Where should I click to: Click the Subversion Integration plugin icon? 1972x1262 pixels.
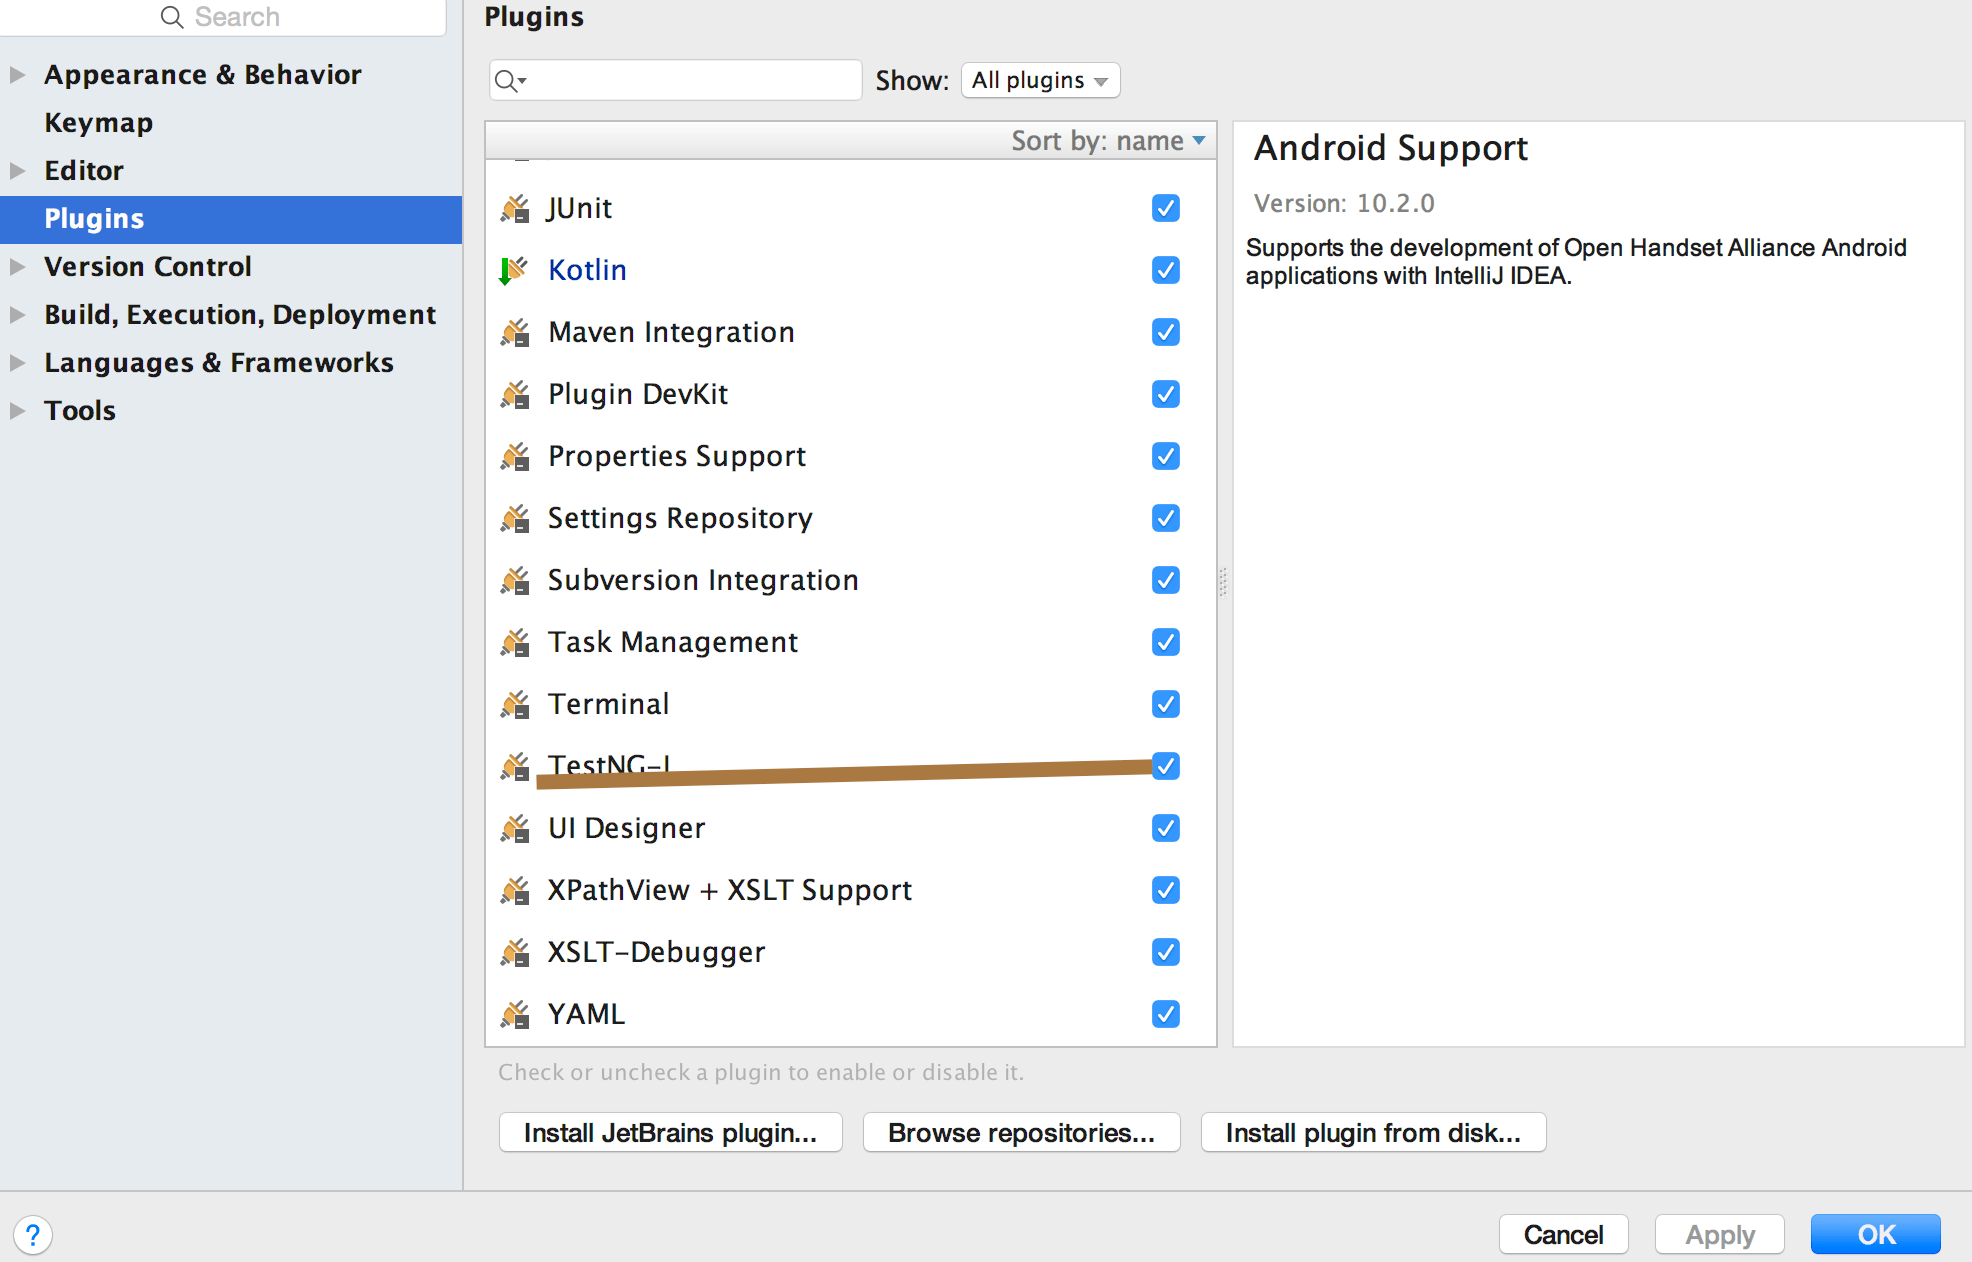[x=515, y=581]
